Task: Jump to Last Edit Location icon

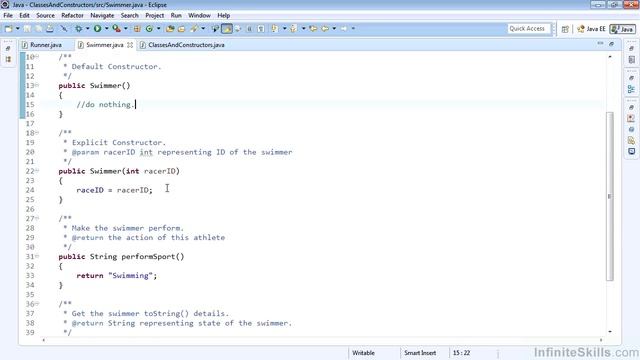Action: (x=313, y=29)
